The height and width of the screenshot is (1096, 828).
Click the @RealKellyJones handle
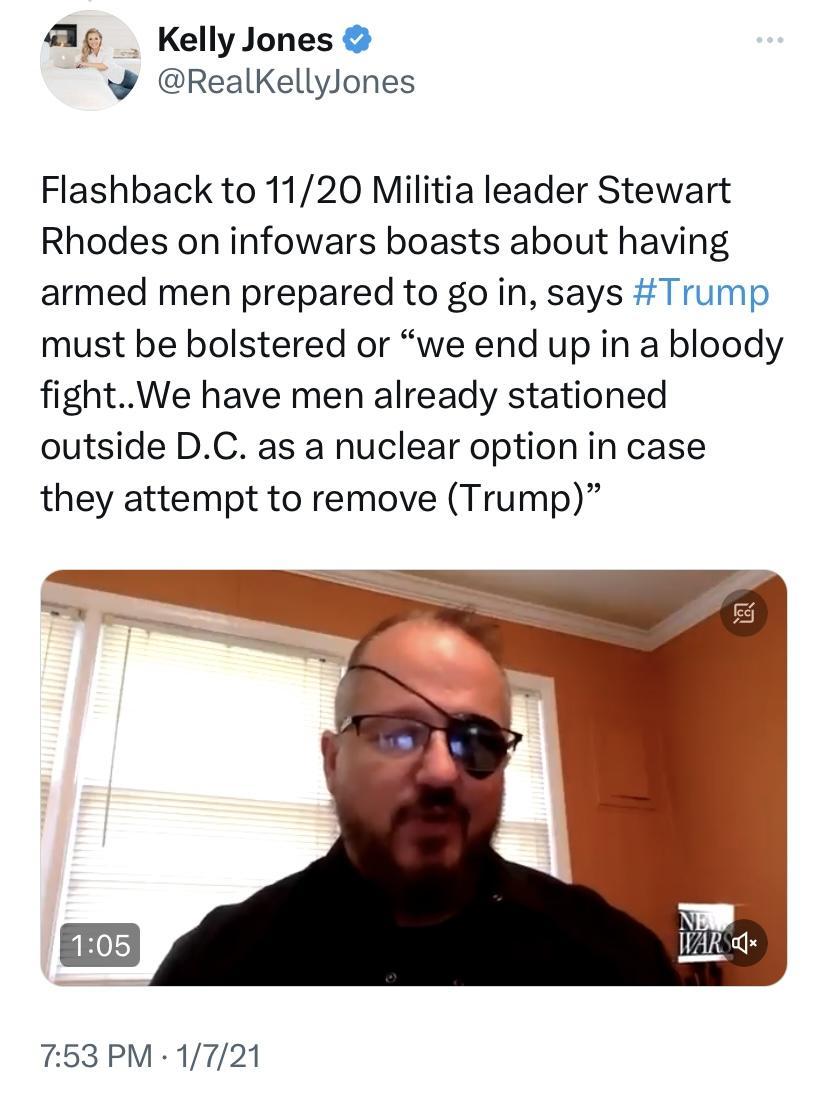(286, 82)
